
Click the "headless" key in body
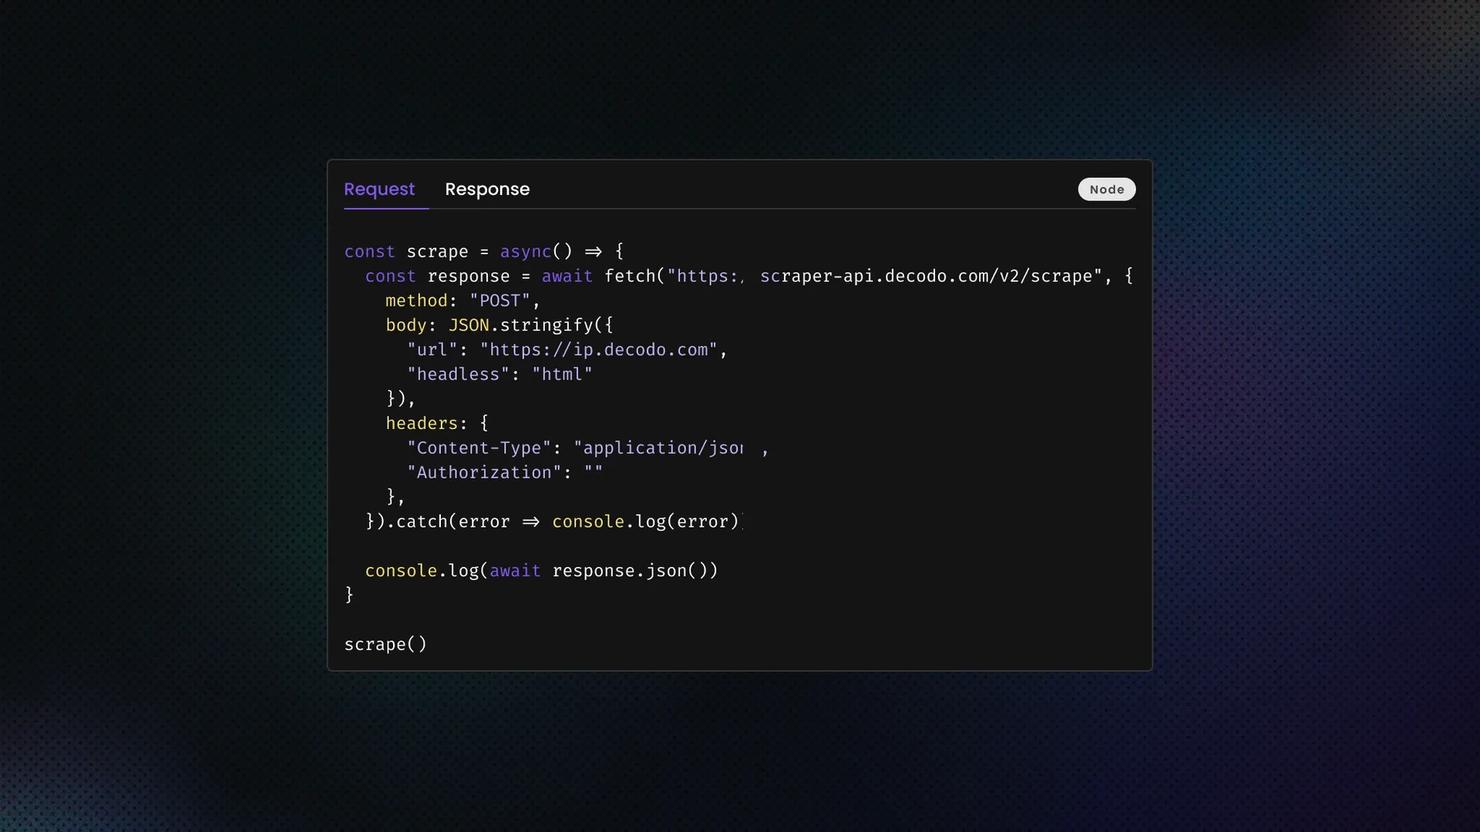(x=458, y=374)
